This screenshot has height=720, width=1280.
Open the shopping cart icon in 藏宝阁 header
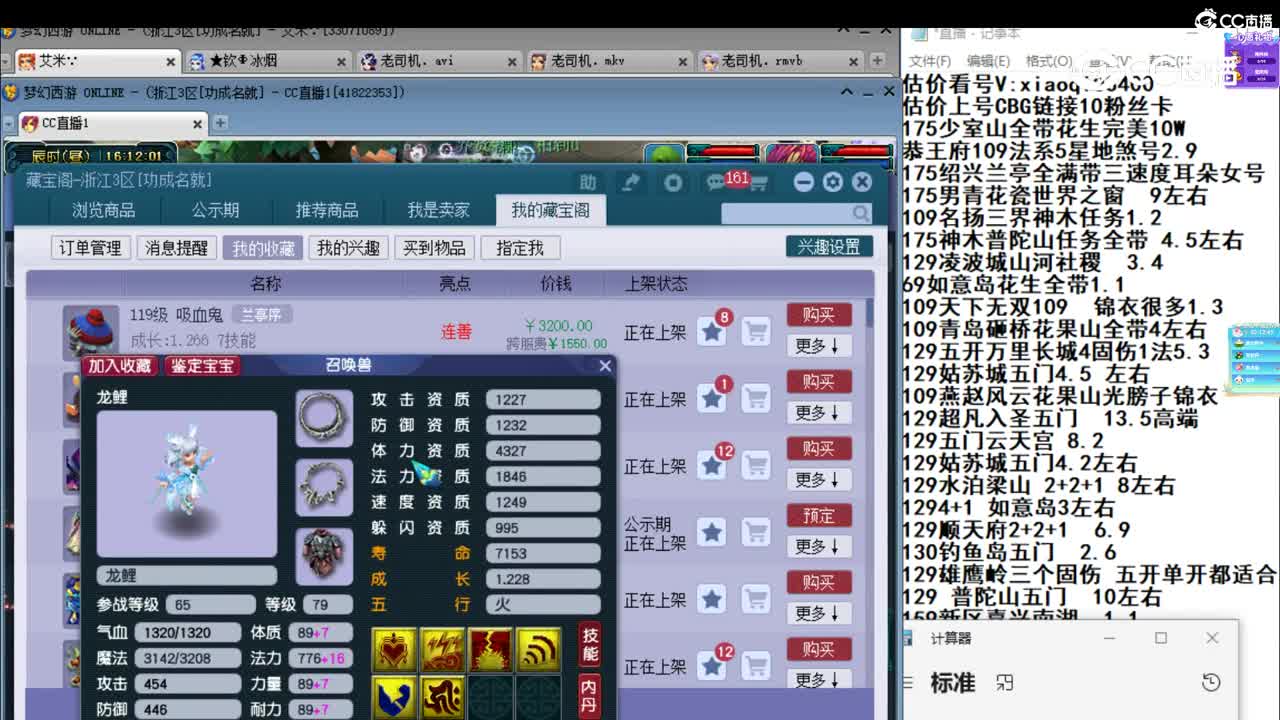758,184
